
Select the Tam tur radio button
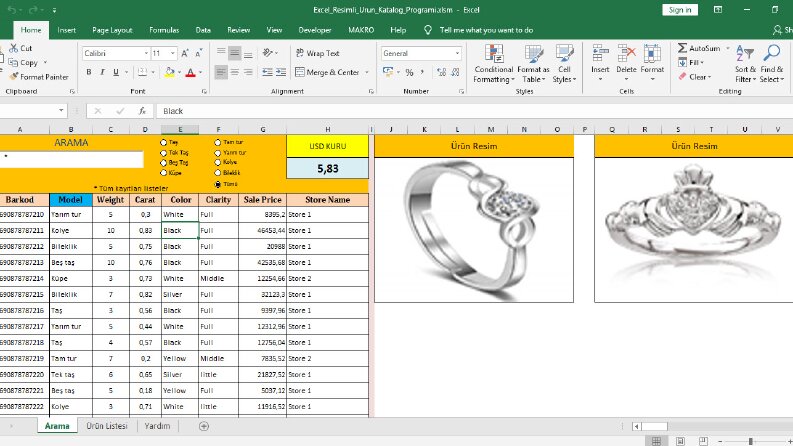click(217, 143)
